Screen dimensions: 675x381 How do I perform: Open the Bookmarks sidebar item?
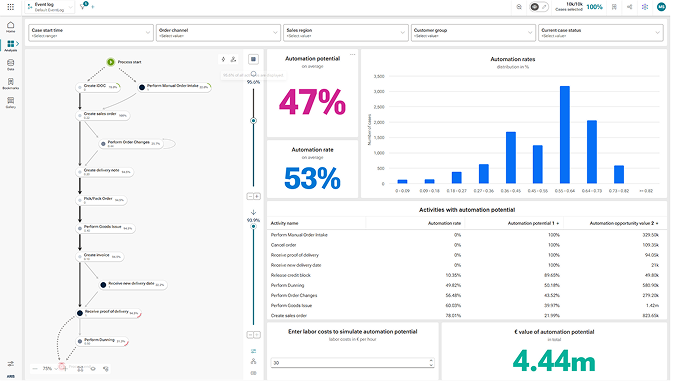coord(10,84)
